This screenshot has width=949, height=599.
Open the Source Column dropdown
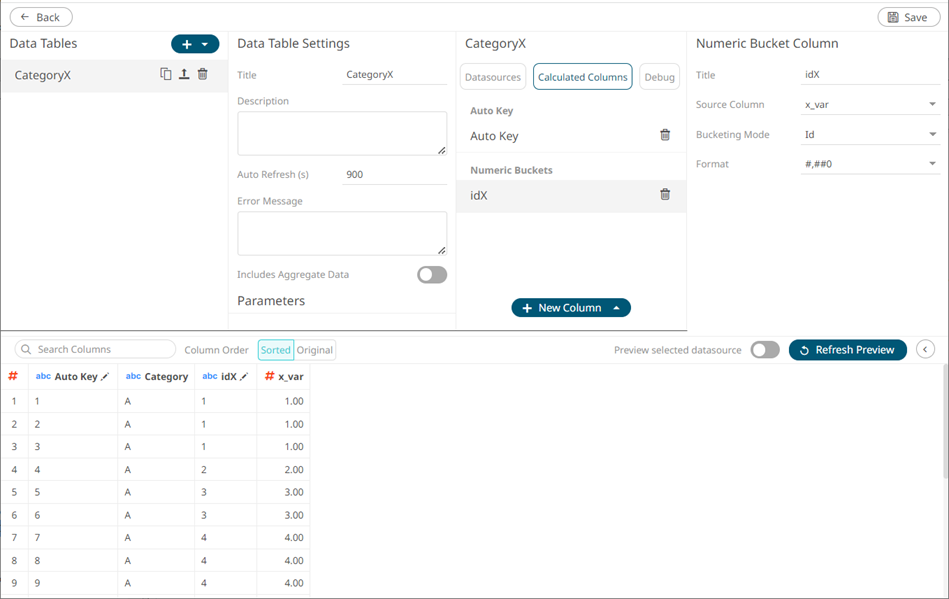point(870,105)
